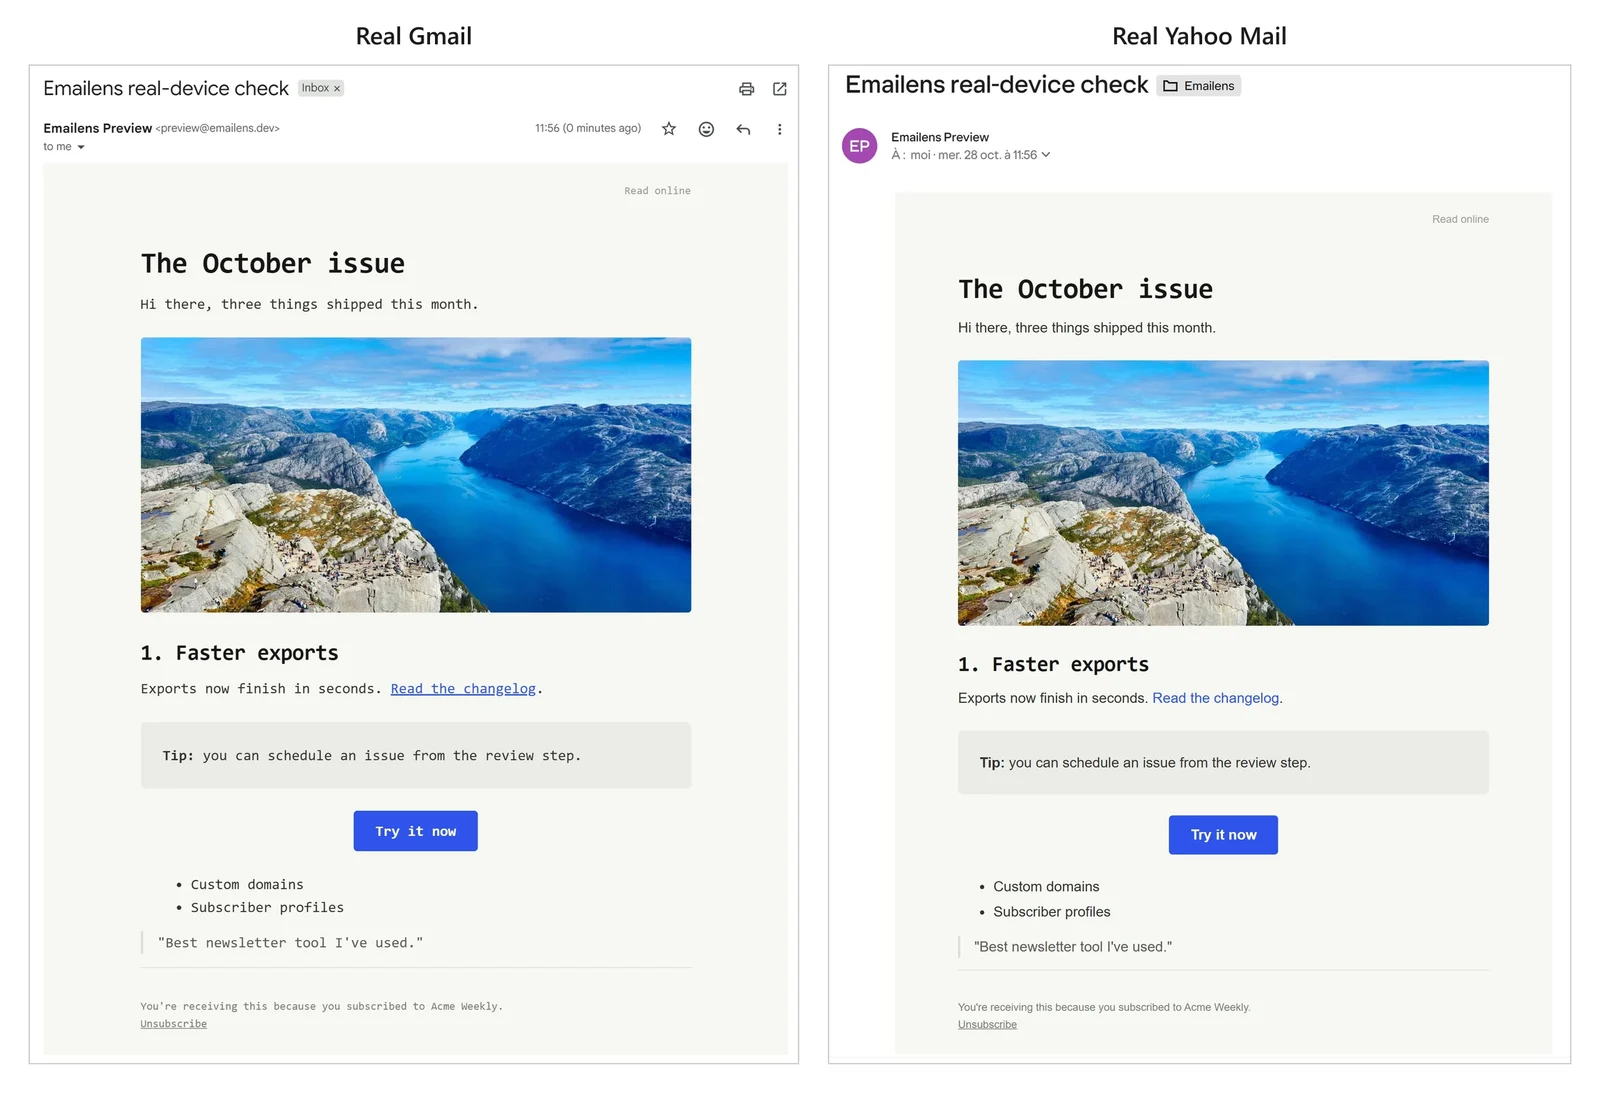Click the quote 'Best newsletter tool' in Gmail
The image size is (1600, 1093).
click(290, 943)
